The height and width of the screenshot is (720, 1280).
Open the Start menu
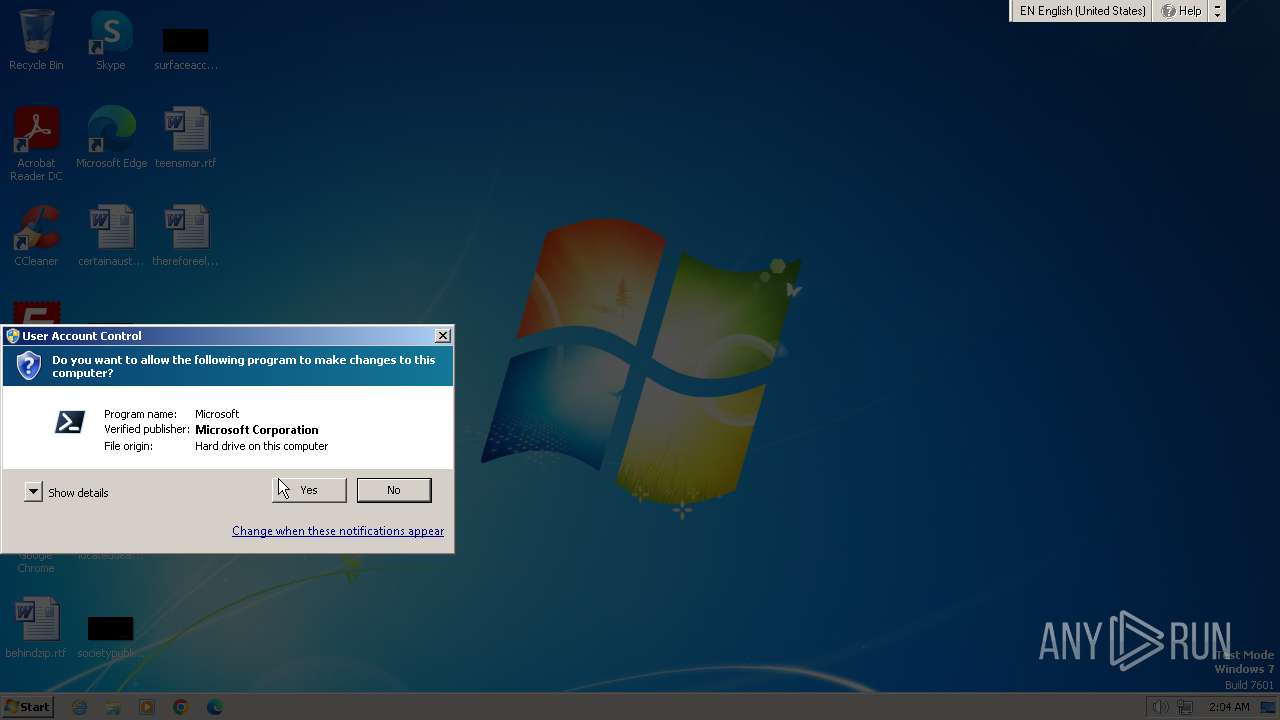[x=28, y=707]
